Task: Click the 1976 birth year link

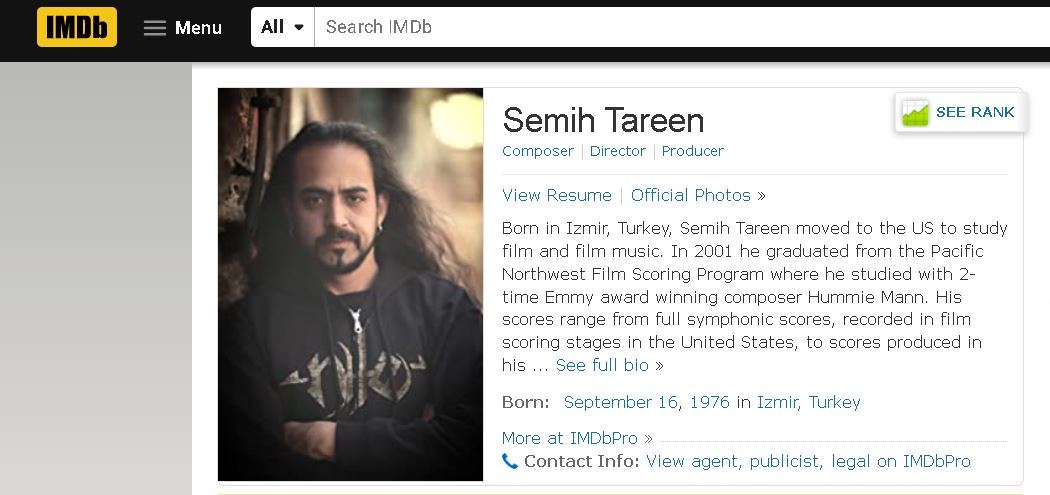Action: tap(709, 402)
